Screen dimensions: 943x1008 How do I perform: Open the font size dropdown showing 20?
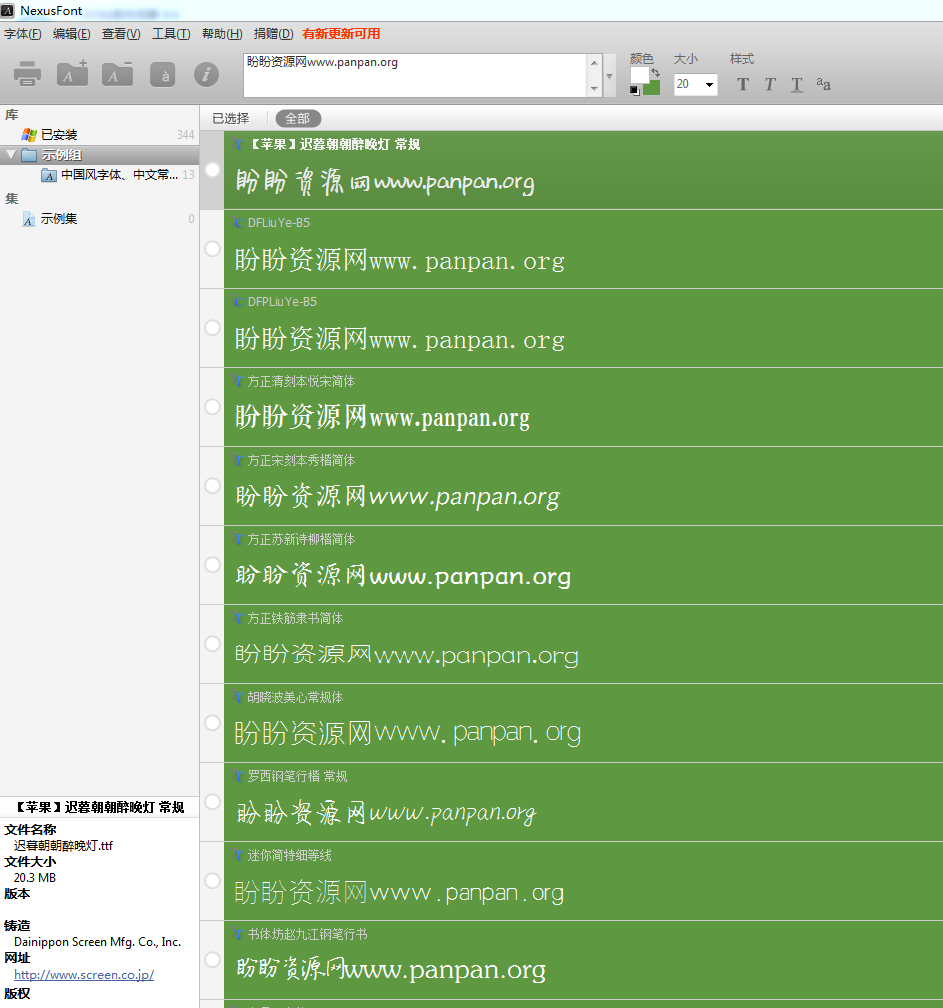(709, 84)
